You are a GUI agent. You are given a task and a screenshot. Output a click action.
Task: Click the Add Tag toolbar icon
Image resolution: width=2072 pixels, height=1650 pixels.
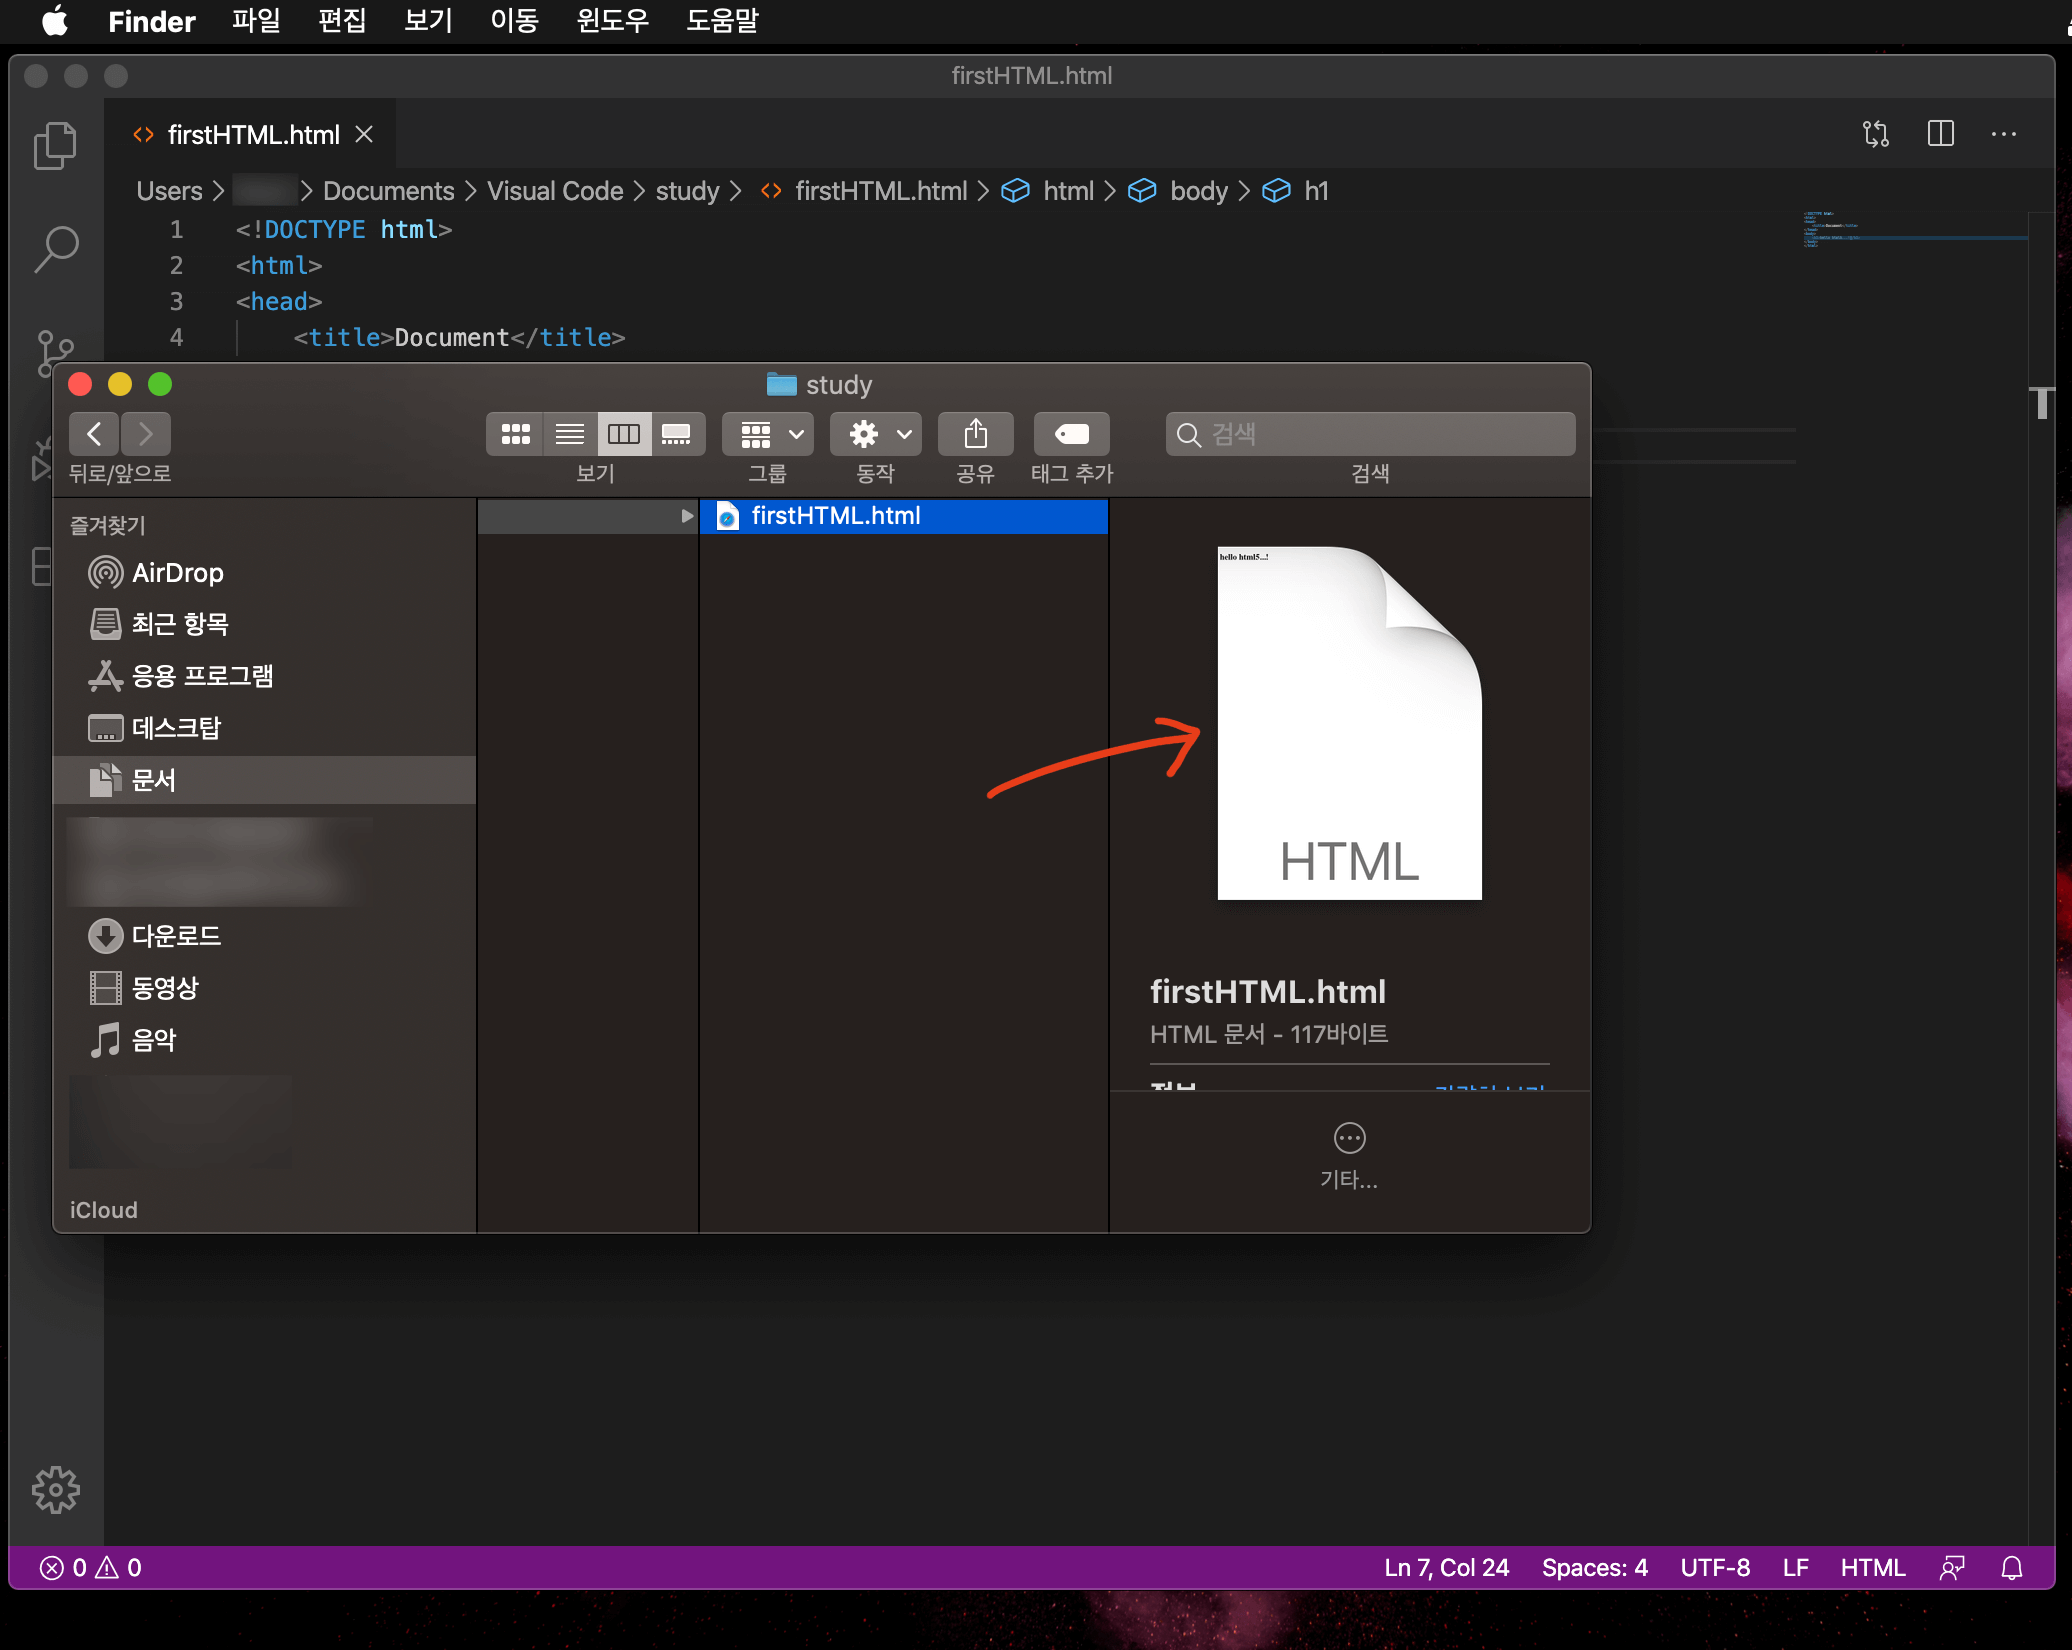tap(1071, 434)
